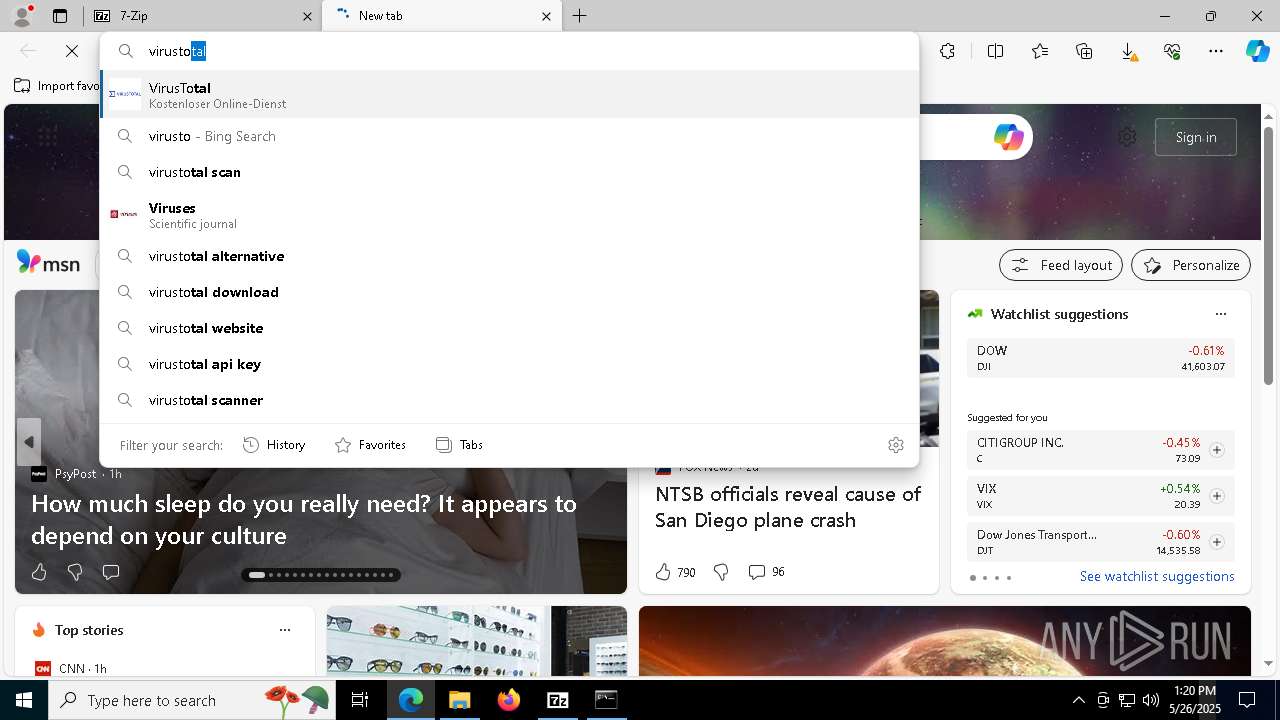Select VirusTotal Kostenloser Online-Dienst suggestion

[509, 95]
